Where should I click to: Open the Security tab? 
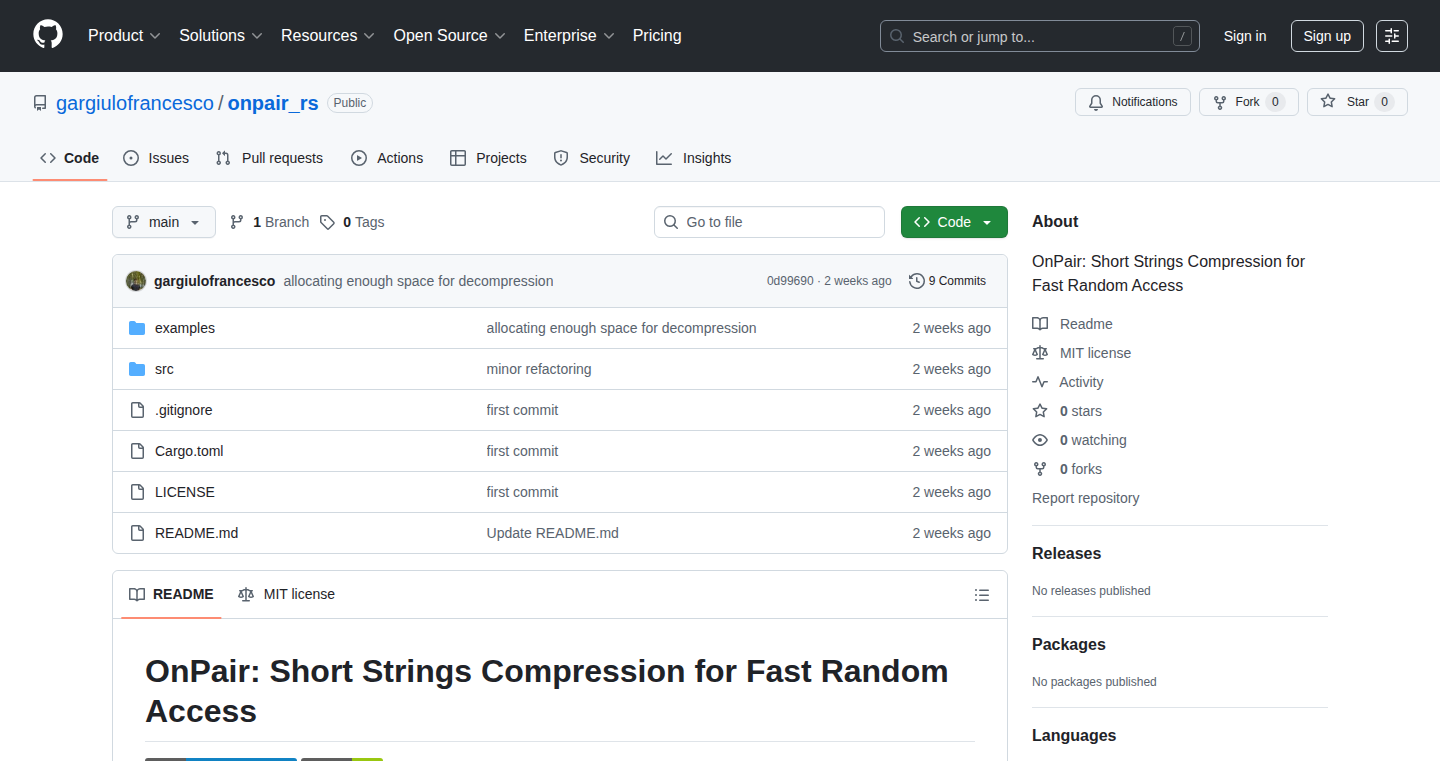pyautogui.click(x=592, y=158)
